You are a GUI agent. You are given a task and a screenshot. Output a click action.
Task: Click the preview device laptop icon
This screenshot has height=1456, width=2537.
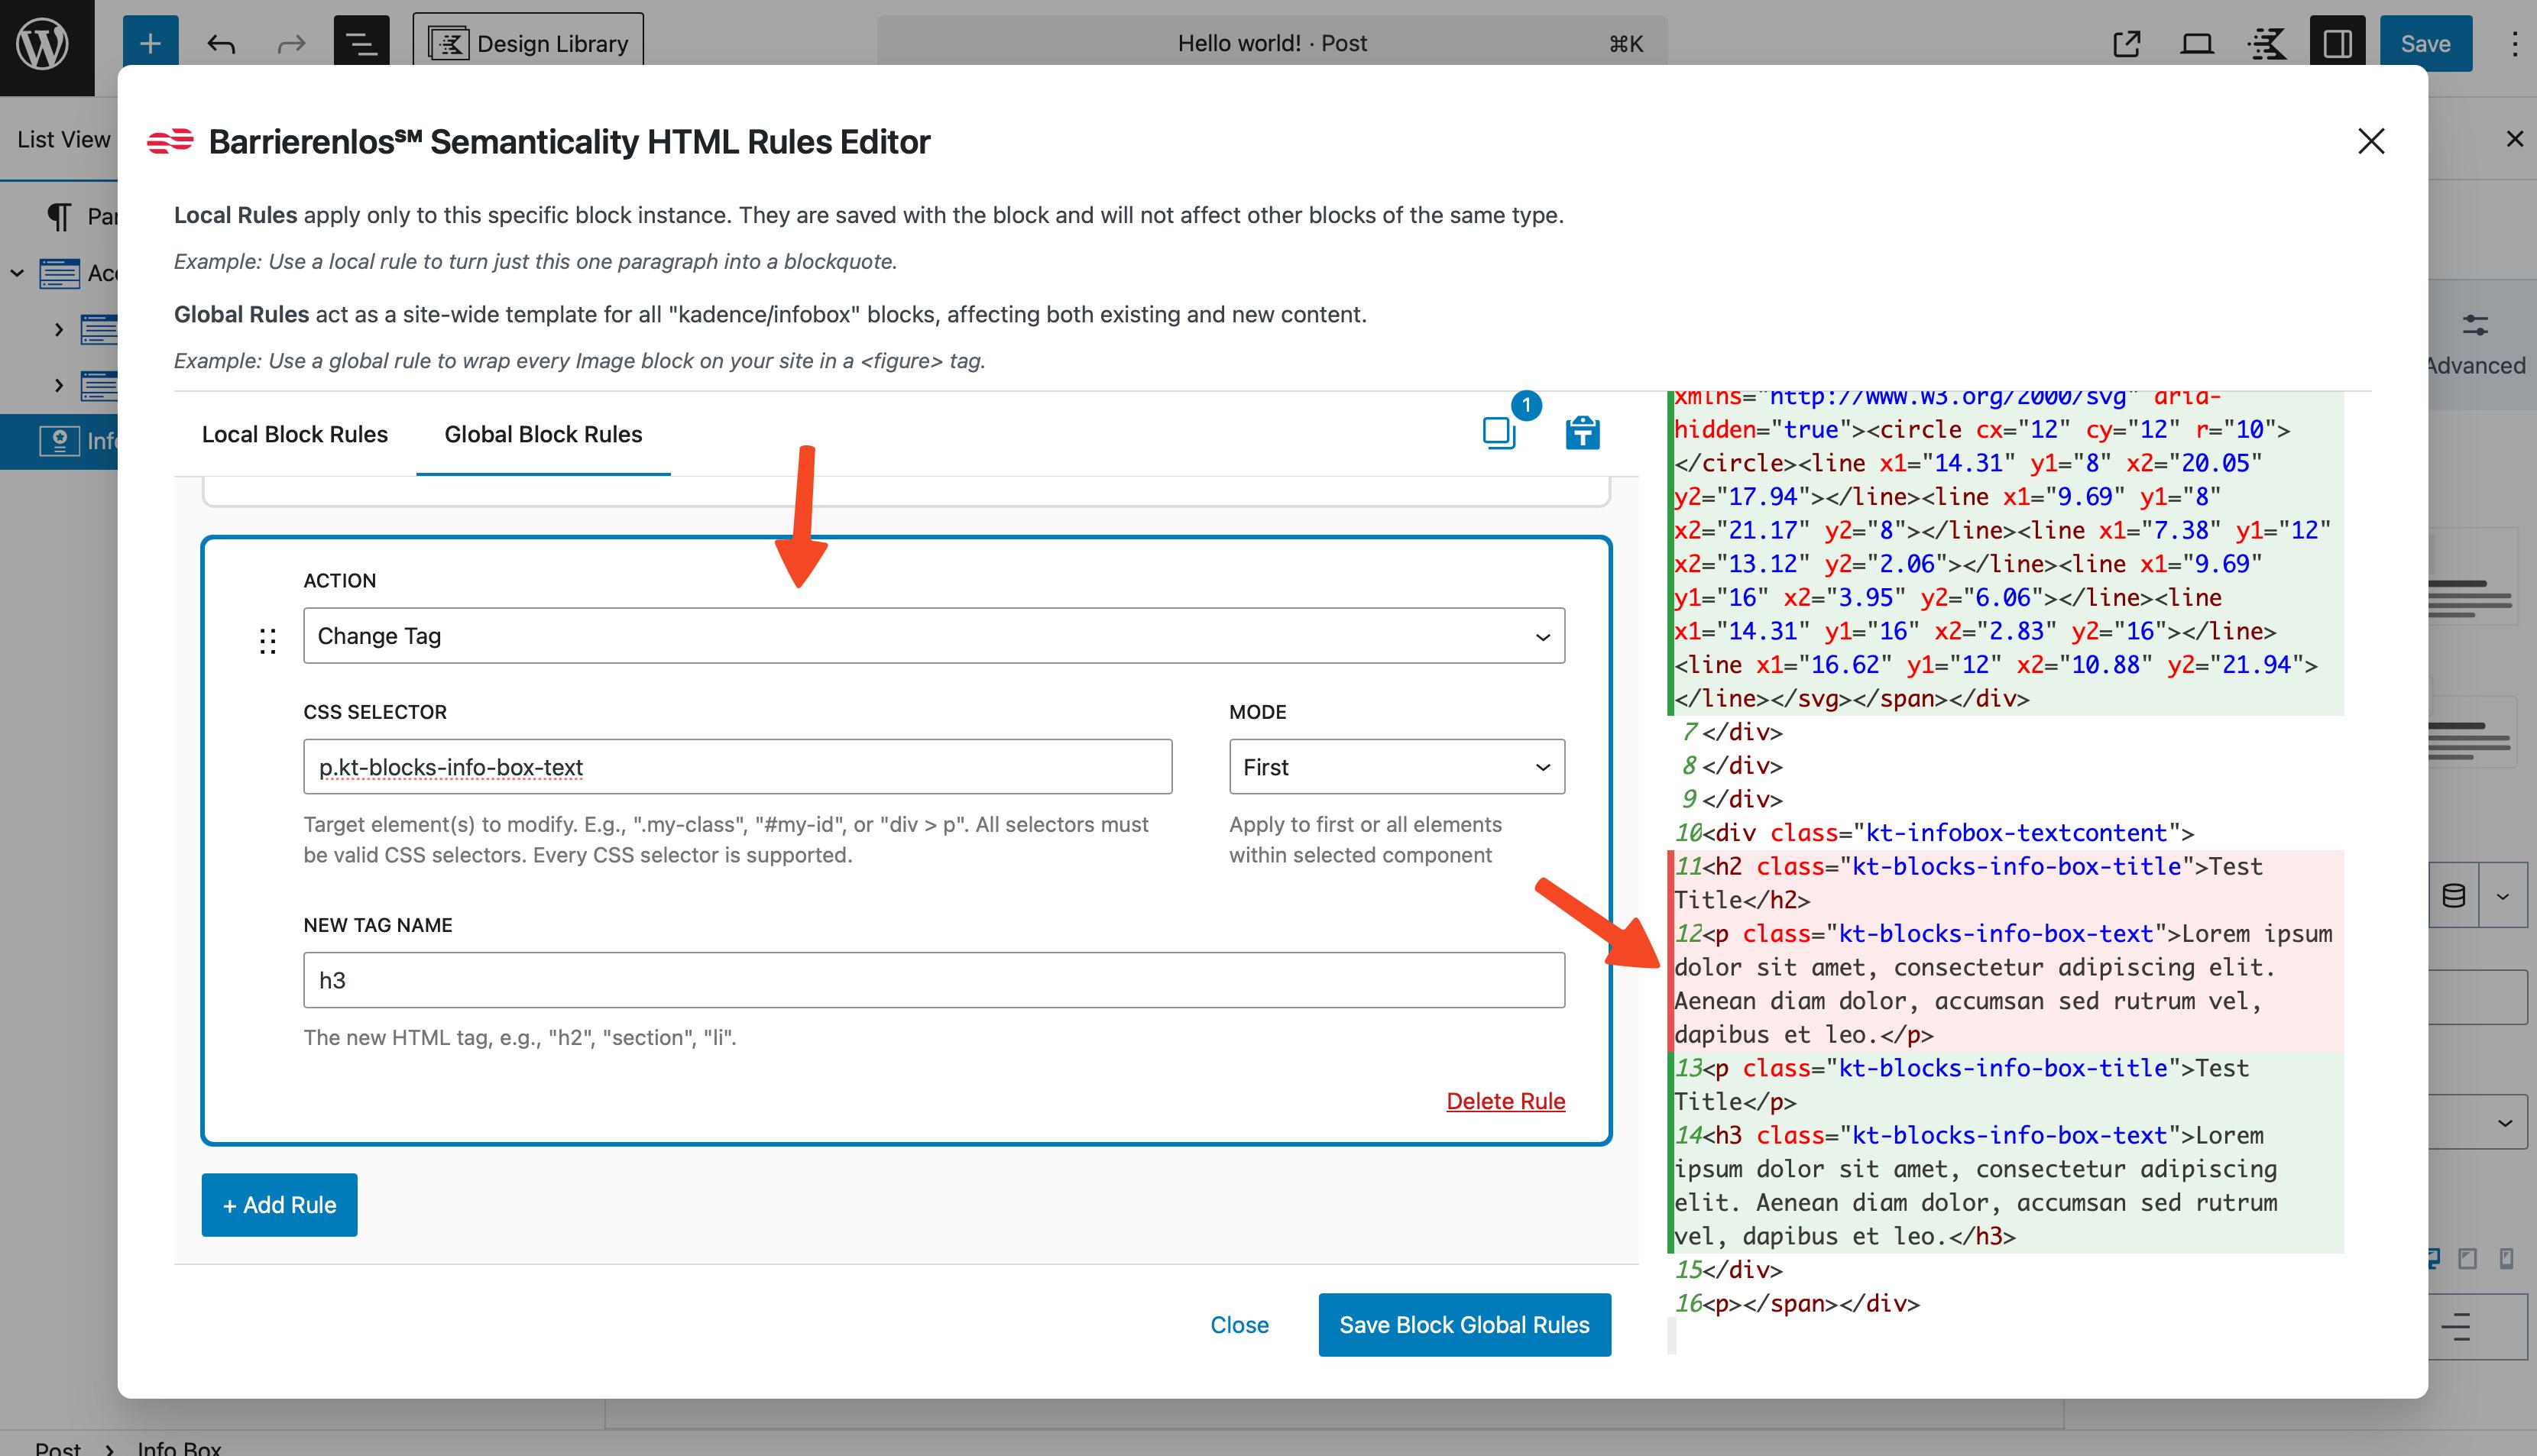click(2197, 43)
